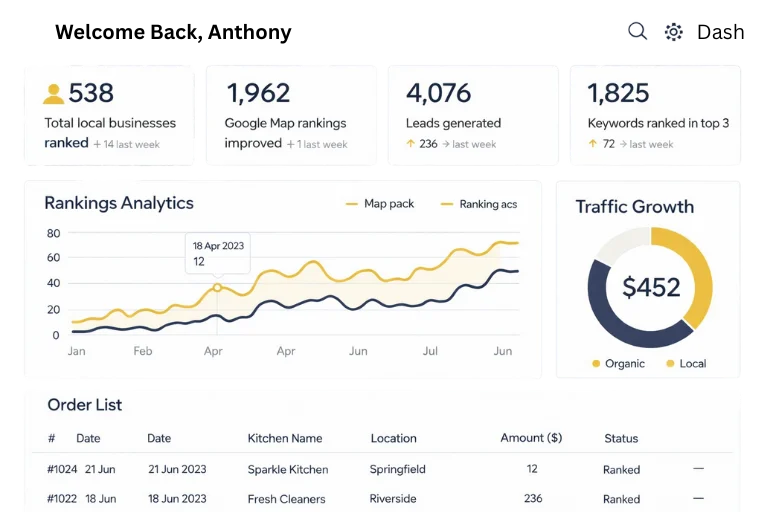The width and height of the screenshot is (768, 512).
Task: Click the 18 Apr 2023 chart tooltip
Action: (218, 253)
